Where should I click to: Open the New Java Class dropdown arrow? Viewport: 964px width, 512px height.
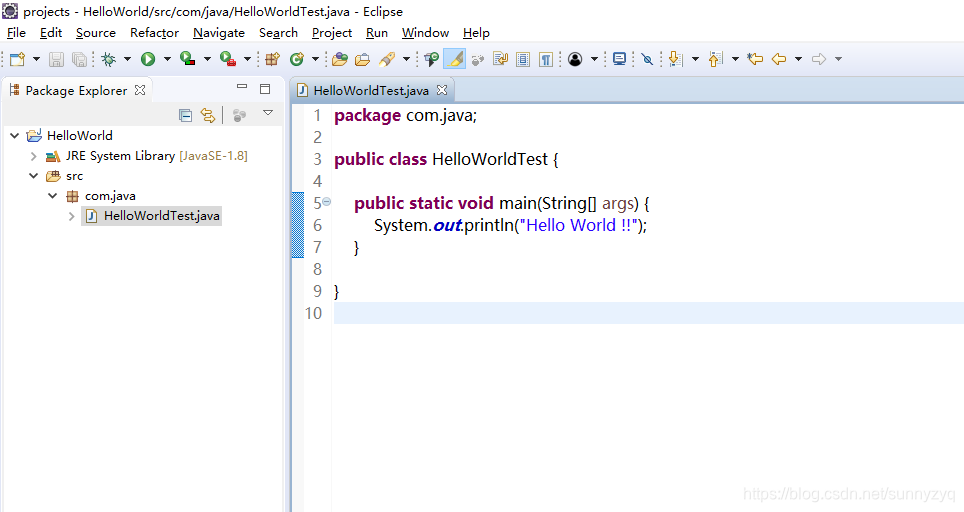(315, 59)
